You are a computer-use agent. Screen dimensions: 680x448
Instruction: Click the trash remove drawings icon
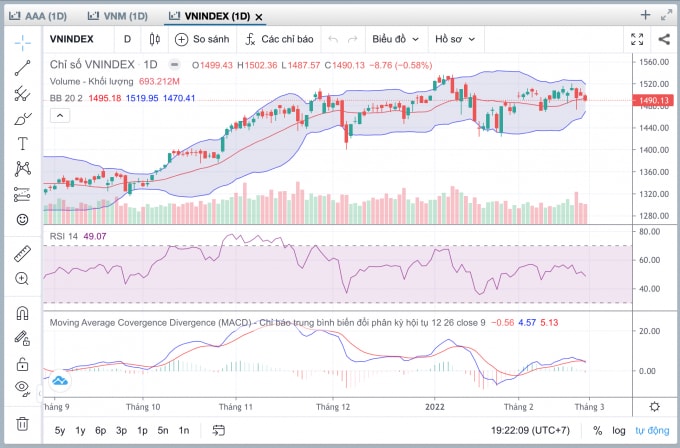click(23, 423)
